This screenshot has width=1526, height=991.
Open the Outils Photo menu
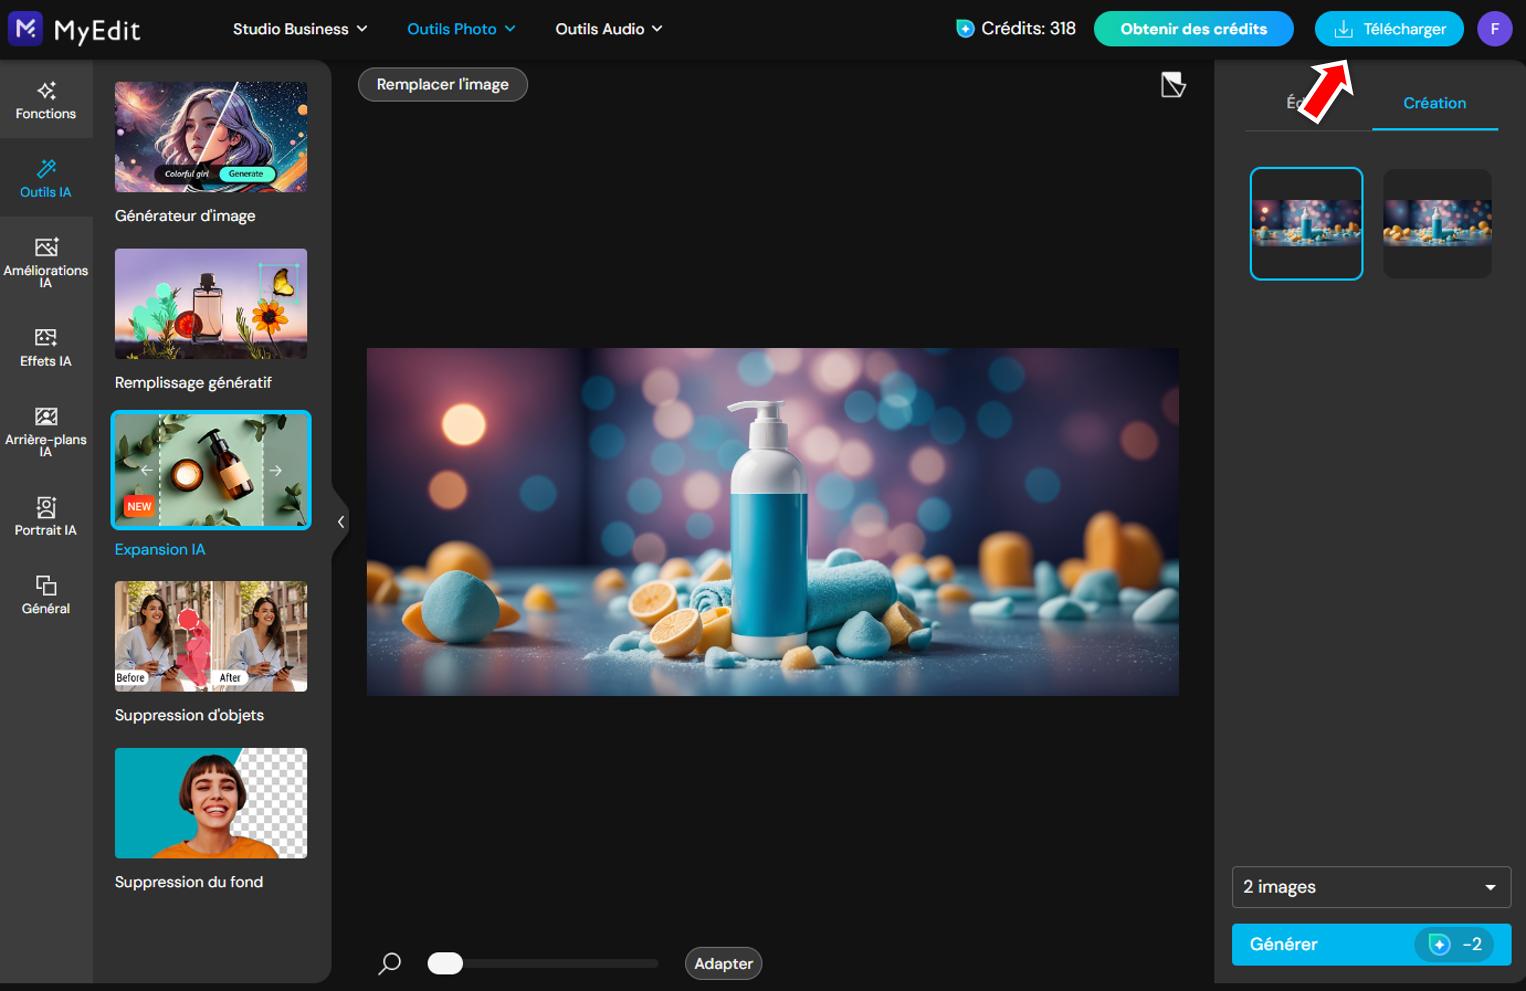tap(460, 28)
